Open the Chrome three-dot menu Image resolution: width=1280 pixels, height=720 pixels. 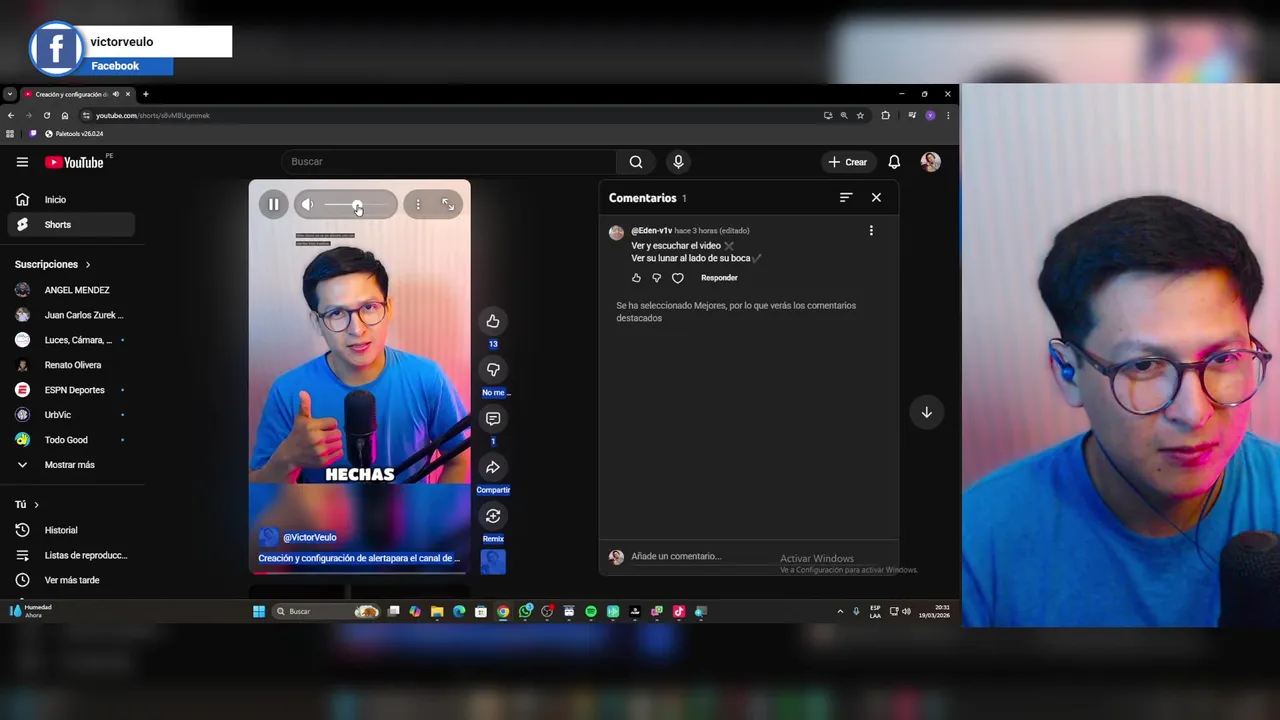pos(948,115)
